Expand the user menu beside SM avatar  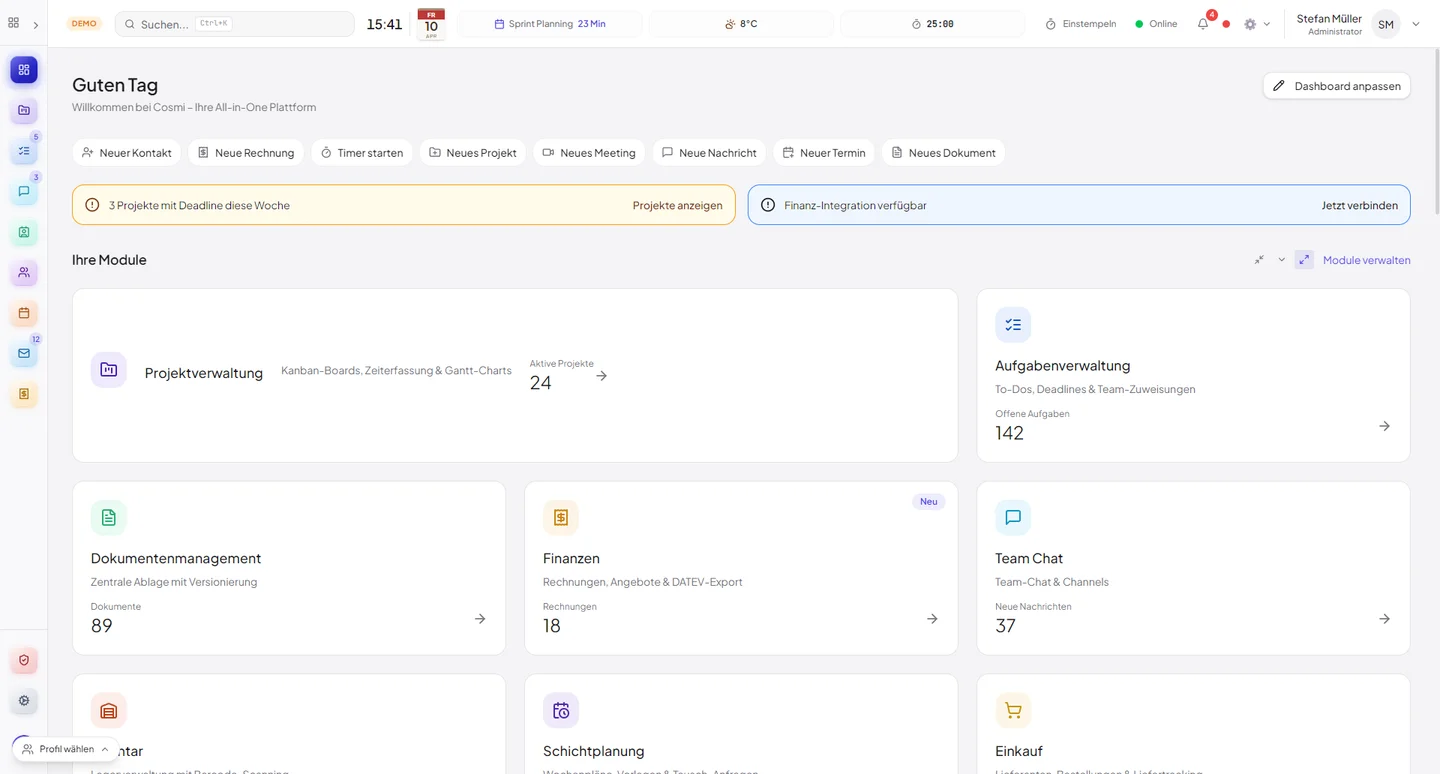click(x=1415, y=23)
